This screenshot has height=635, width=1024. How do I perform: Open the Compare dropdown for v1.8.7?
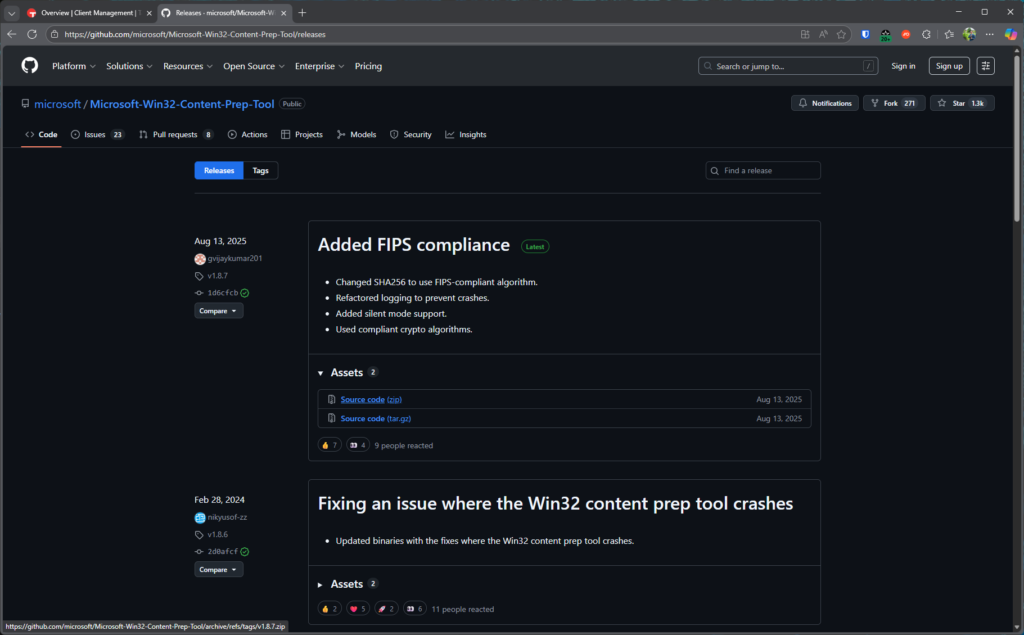[218, 311]
